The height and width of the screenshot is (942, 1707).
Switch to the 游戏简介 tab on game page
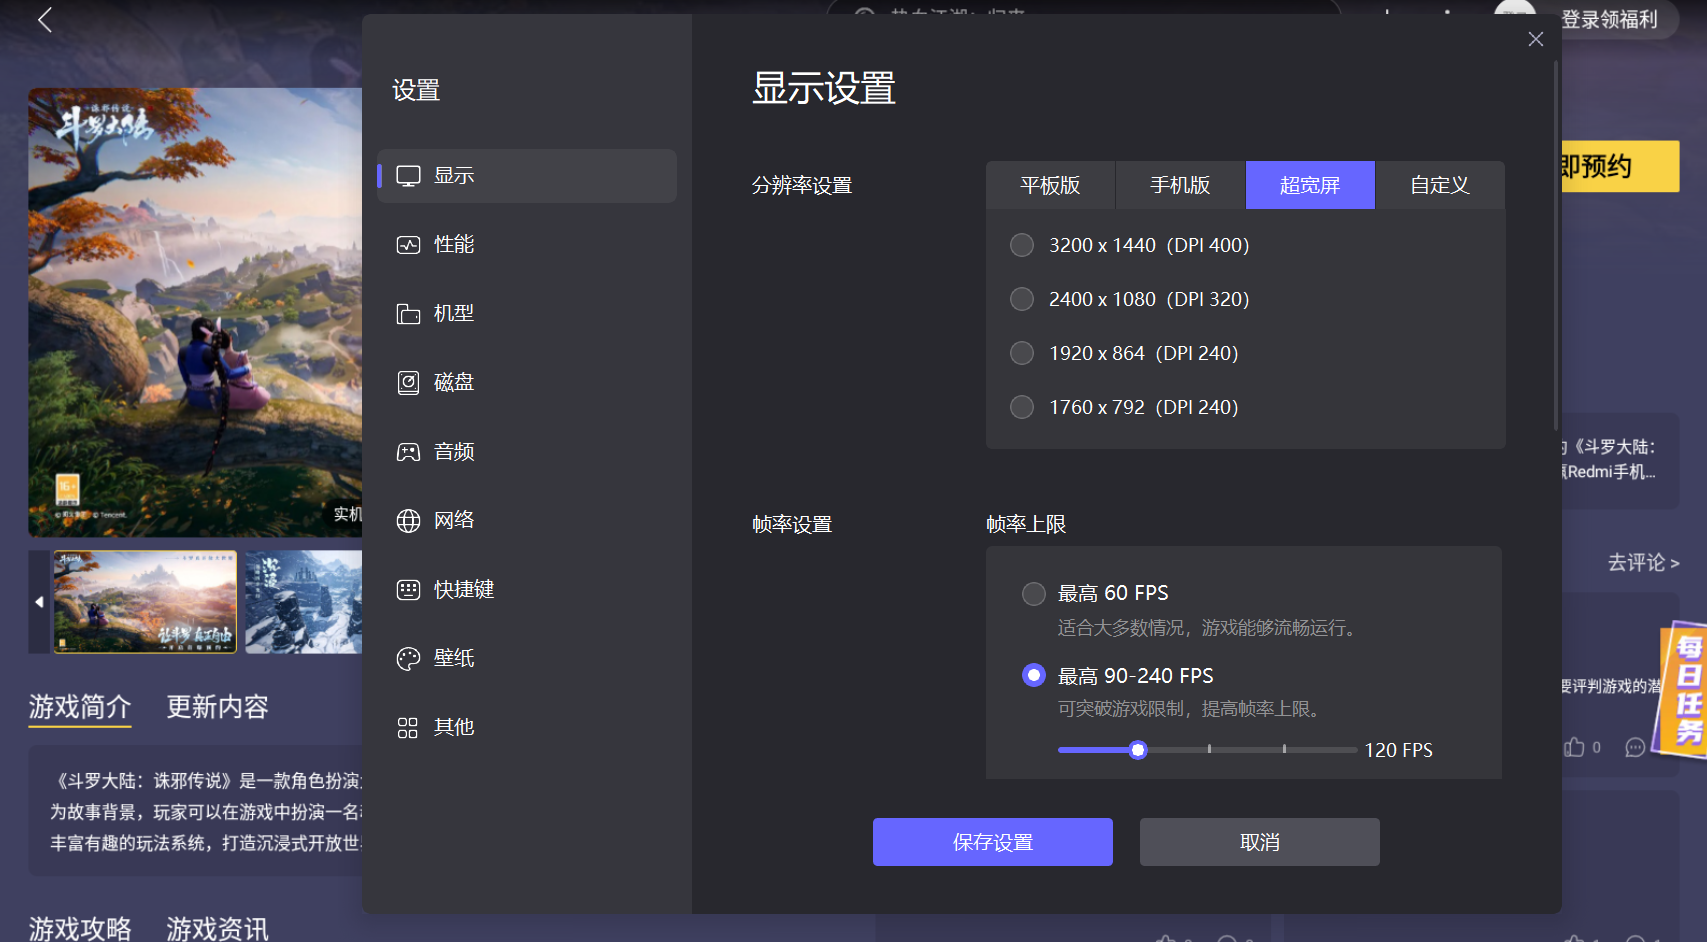point(80,707)
